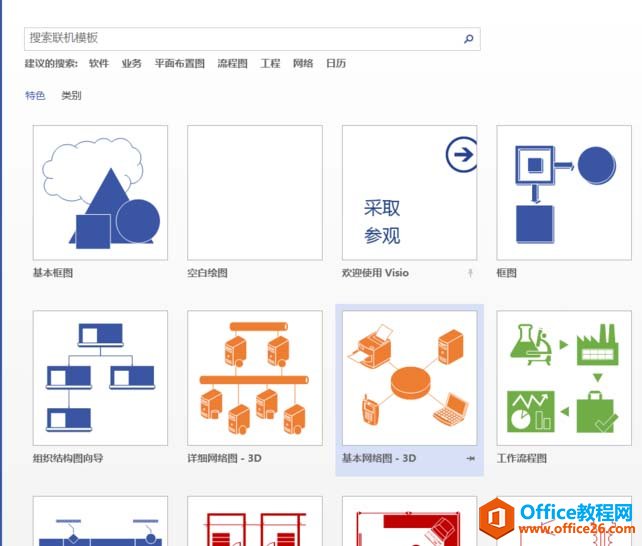Click the search magnifier icon
This screenshot has width=642, height=546.
(468, 39)
